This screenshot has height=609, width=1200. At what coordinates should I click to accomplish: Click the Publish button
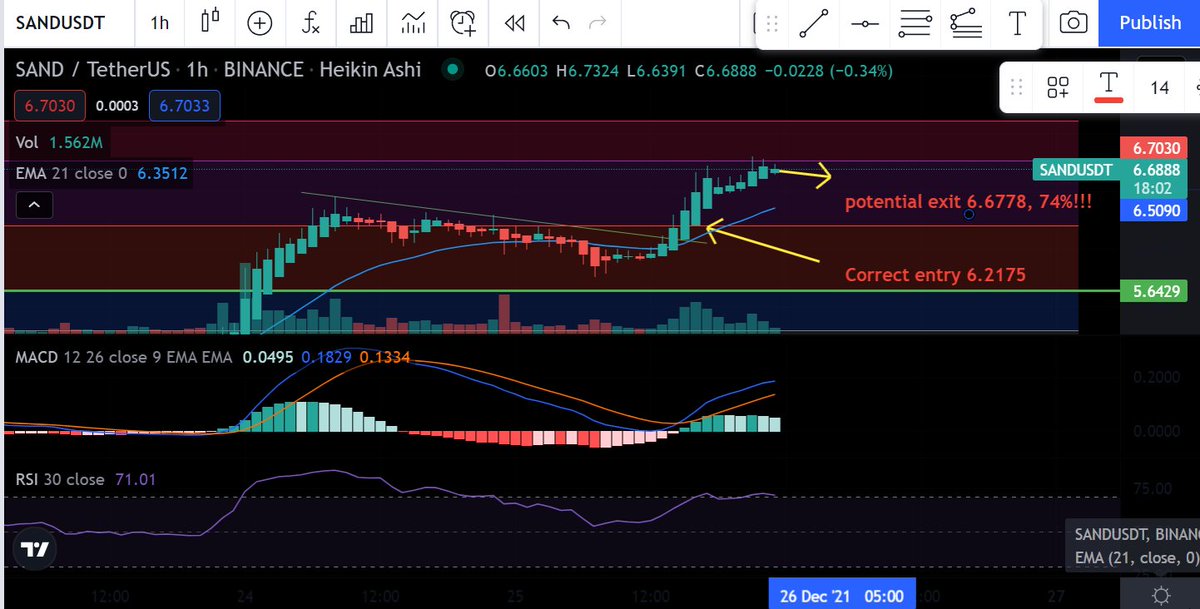click(1149, 22)
